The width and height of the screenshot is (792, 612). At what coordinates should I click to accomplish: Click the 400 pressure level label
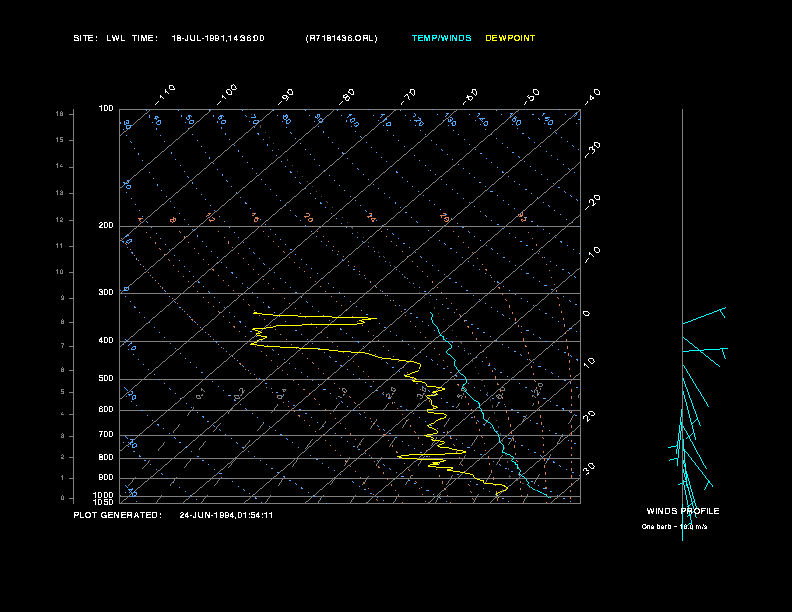pos(106,340)
